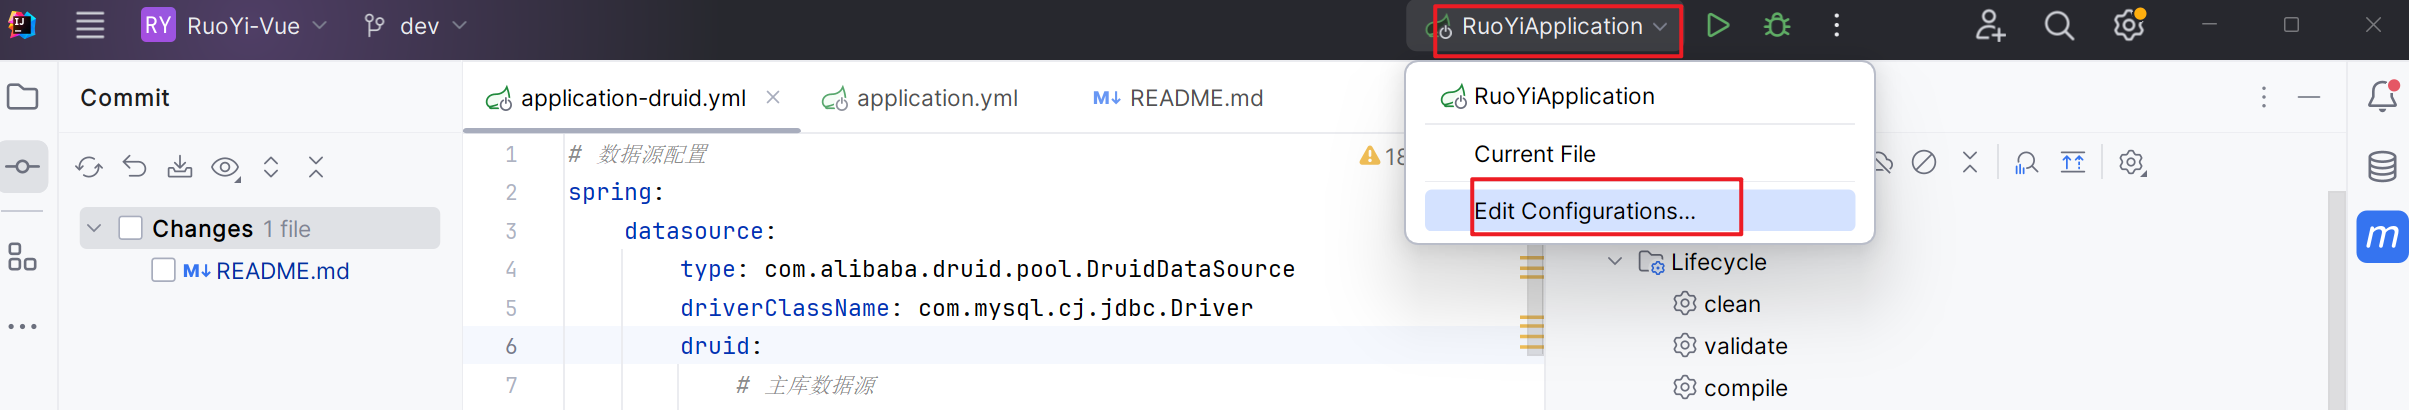
Task: Click the blue double up-arrow Maven icon
Action: coord(2073,162)
